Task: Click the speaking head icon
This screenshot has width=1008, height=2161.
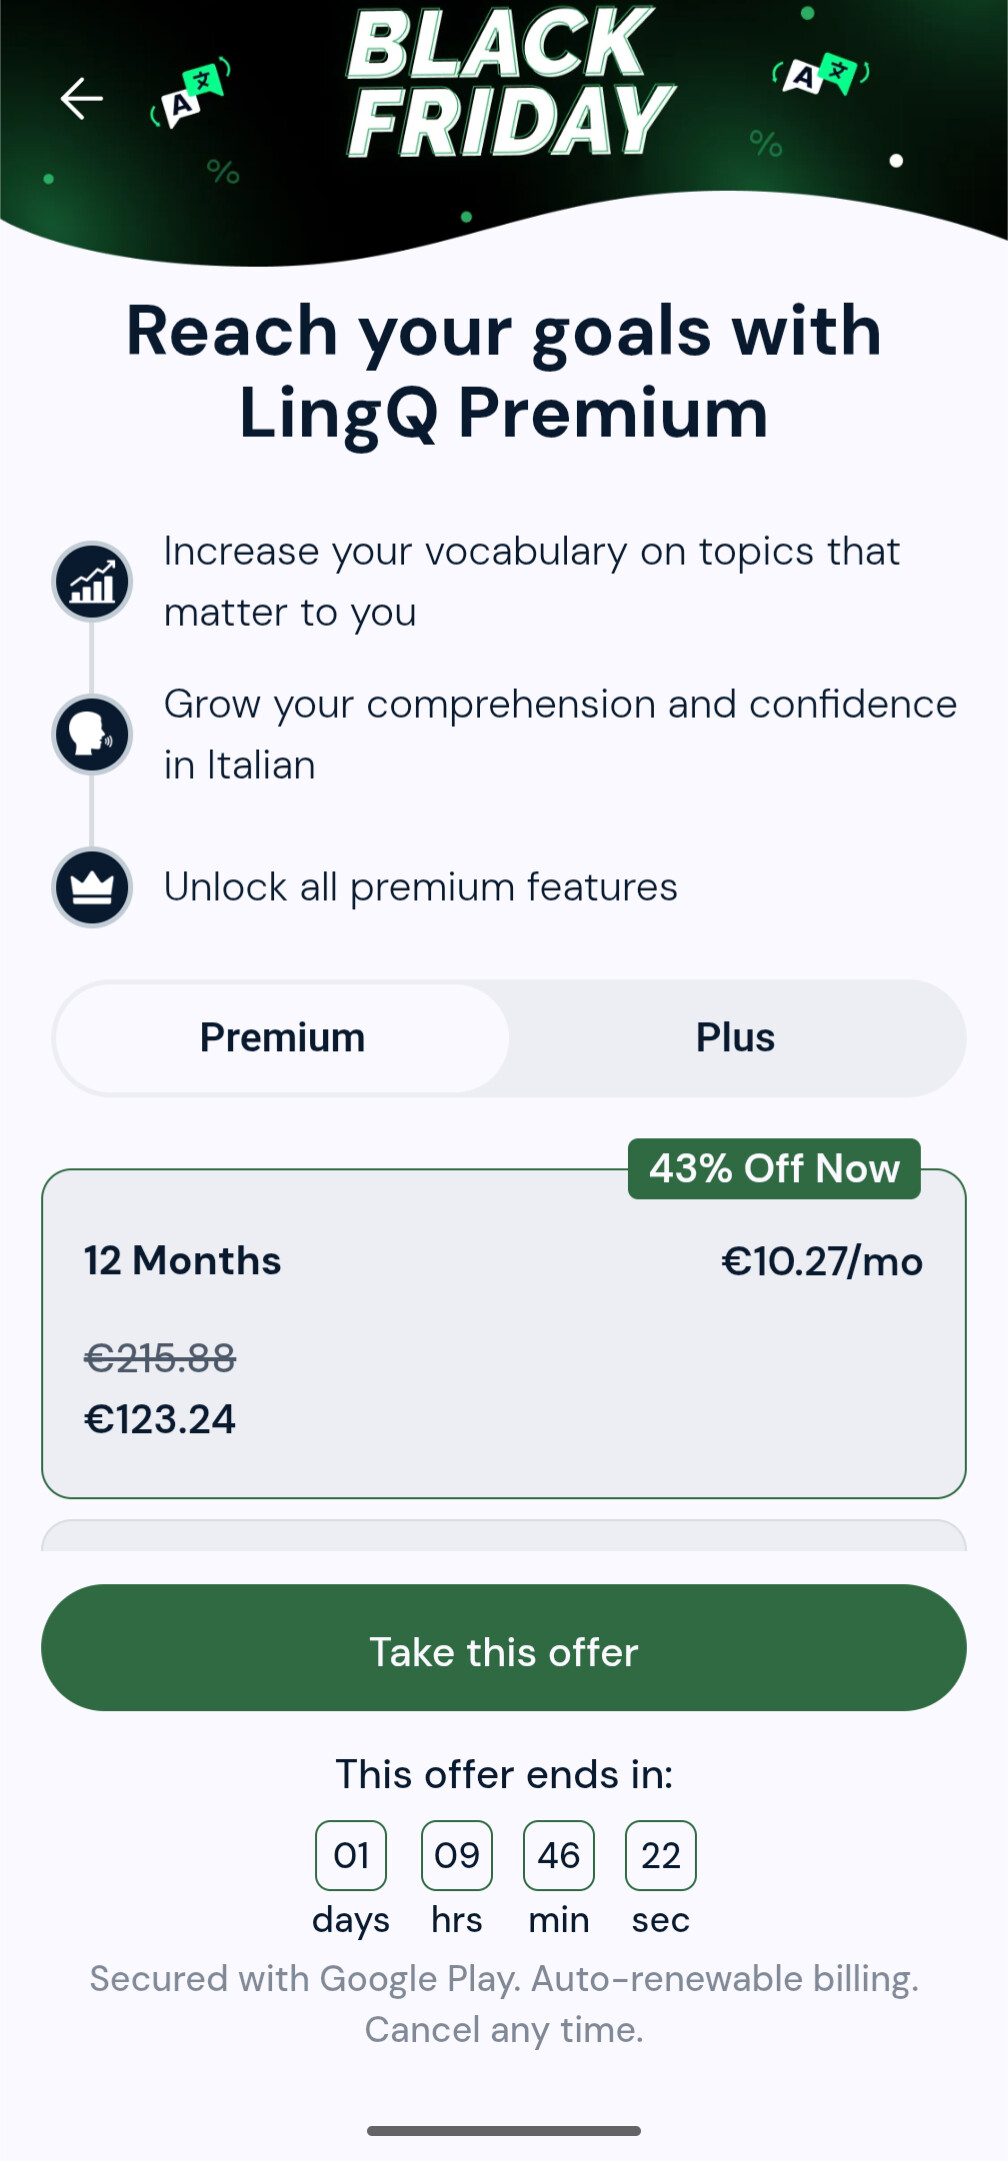Action: click(x=92, y=735)
